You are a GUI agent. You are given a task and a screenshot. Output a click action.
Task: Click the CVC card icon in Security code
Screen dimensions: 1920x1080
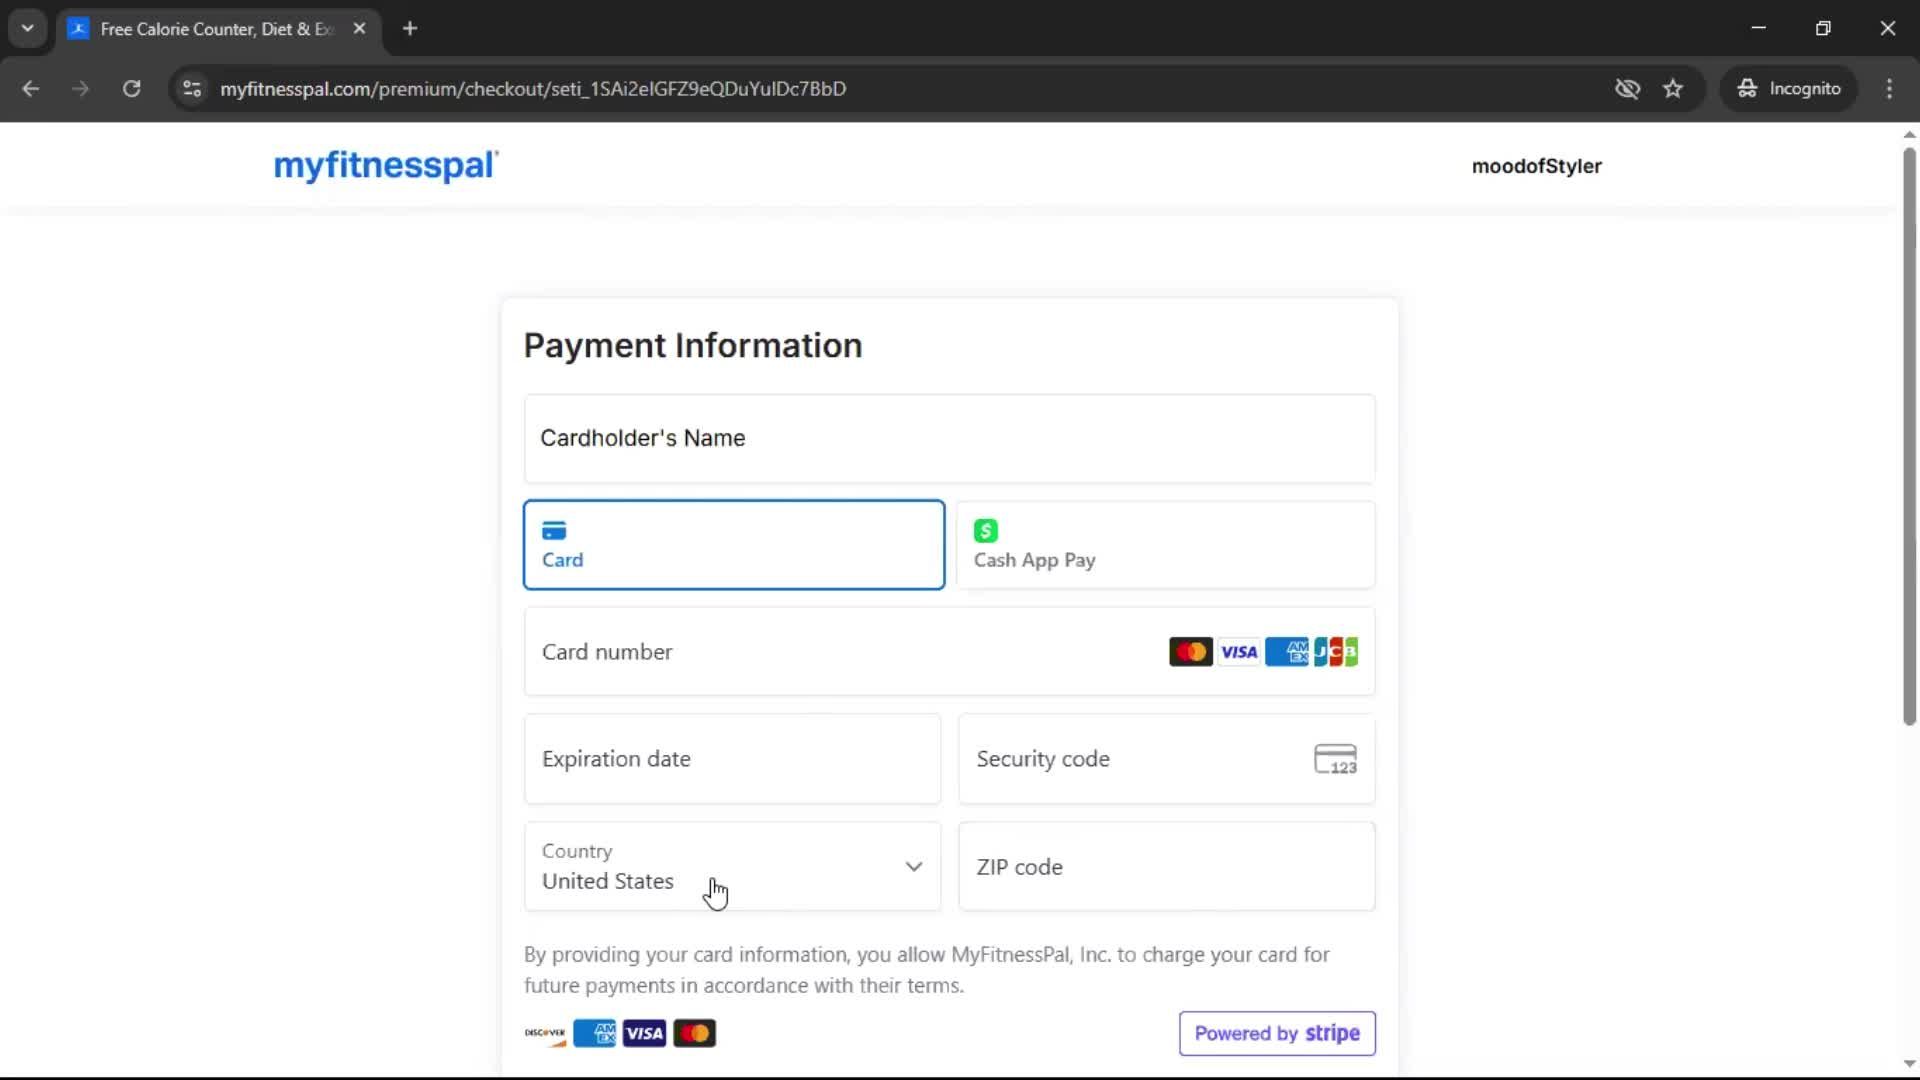tap(1335, 759)
